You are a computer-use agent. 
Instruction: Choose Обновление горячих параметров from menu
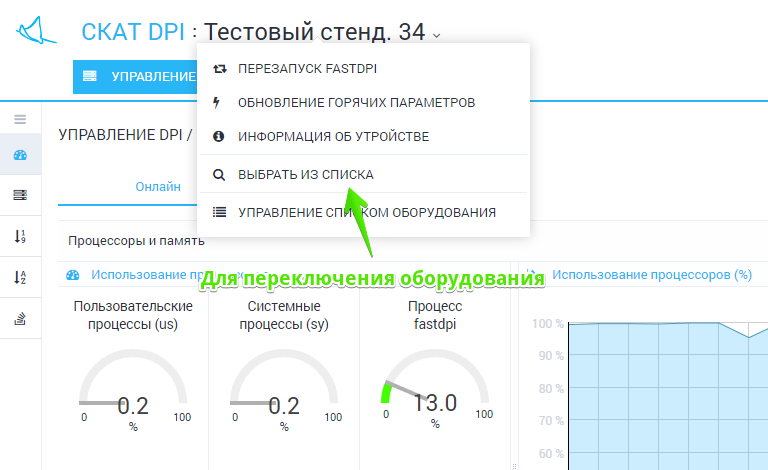pyautogui.click(x=356, y=102)
